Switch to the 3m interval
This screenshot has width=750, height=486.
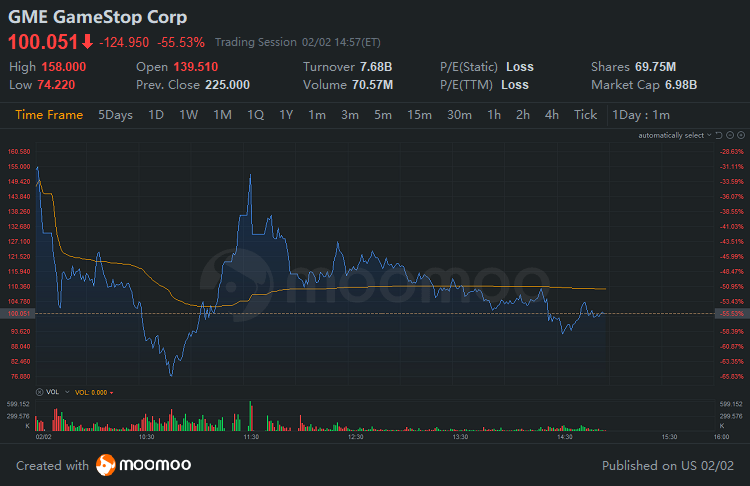[350, 115]
